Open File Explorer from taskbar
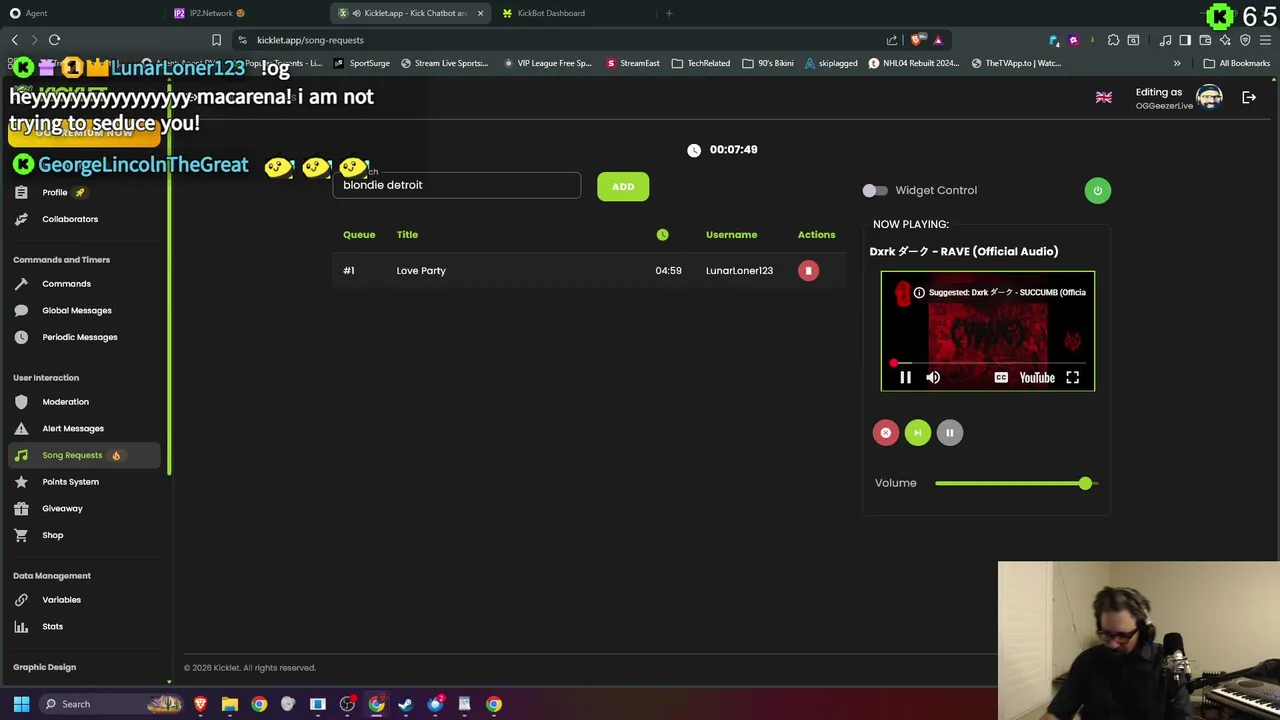This screenshot has width=1280, height=720. 229,704
